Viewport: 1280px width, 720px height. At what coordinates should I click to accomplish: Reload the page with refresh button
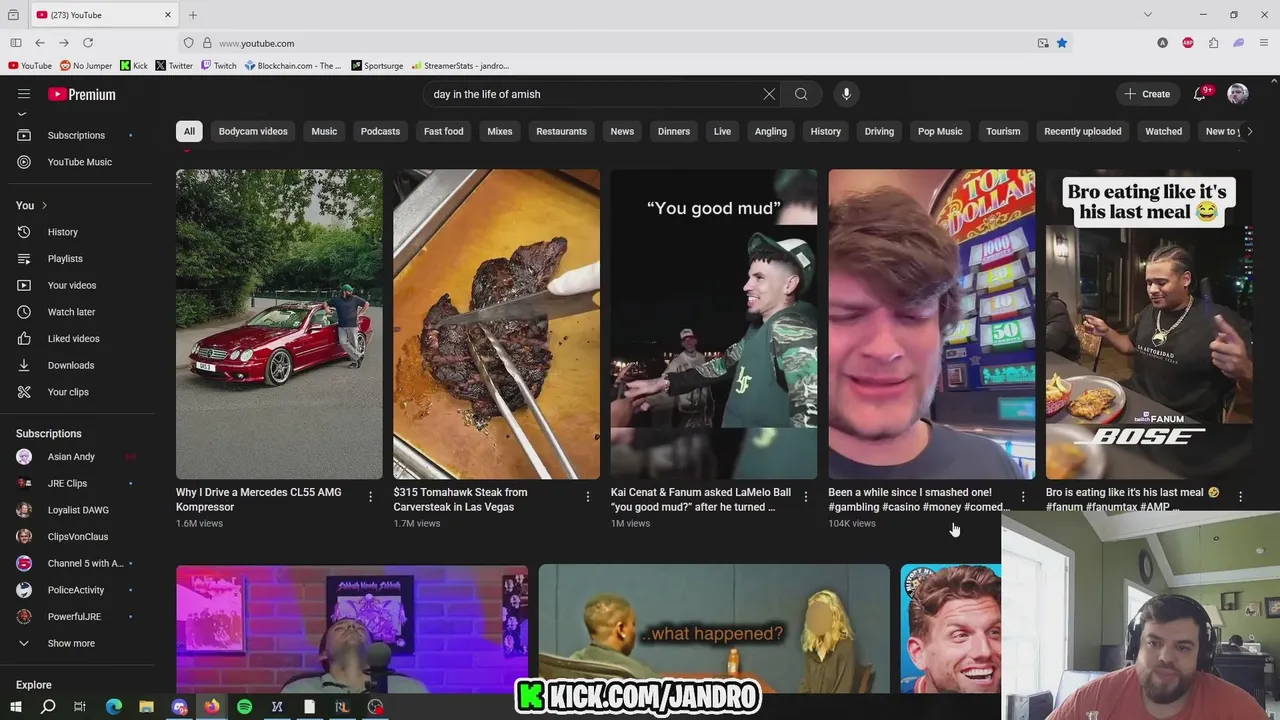point(88,43)
